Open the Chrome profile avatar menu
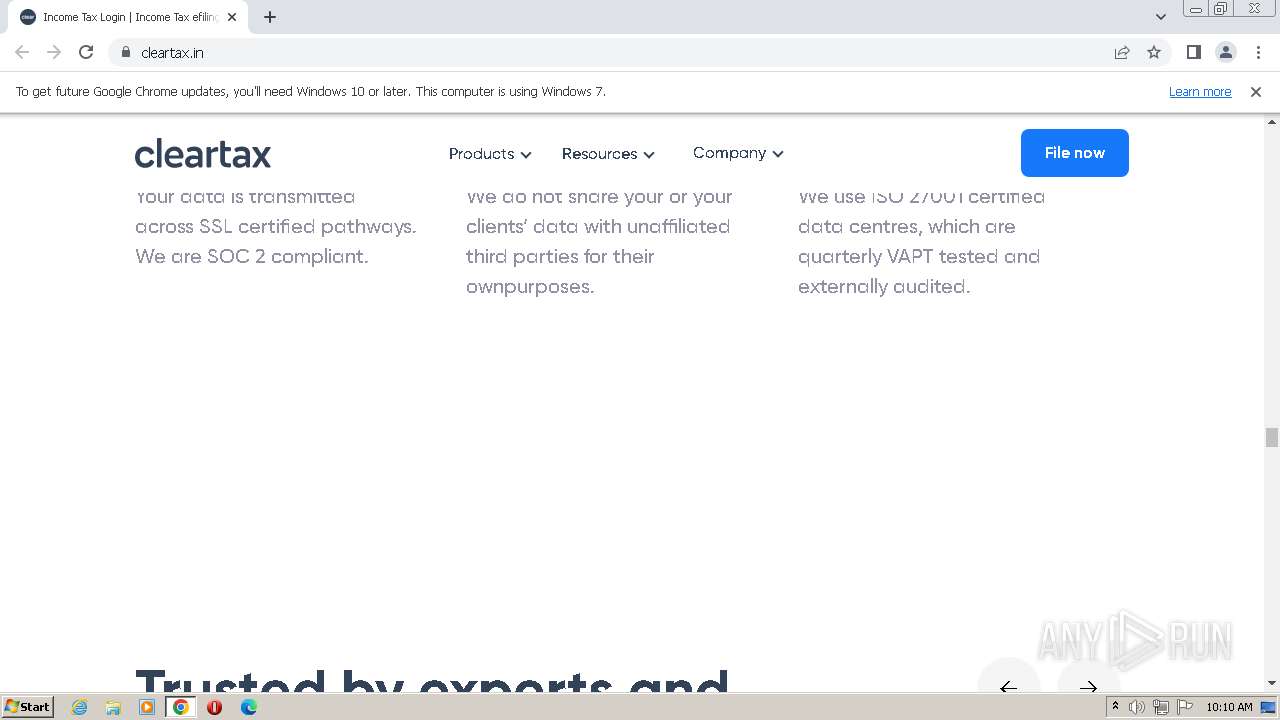 pos(1226,52)
